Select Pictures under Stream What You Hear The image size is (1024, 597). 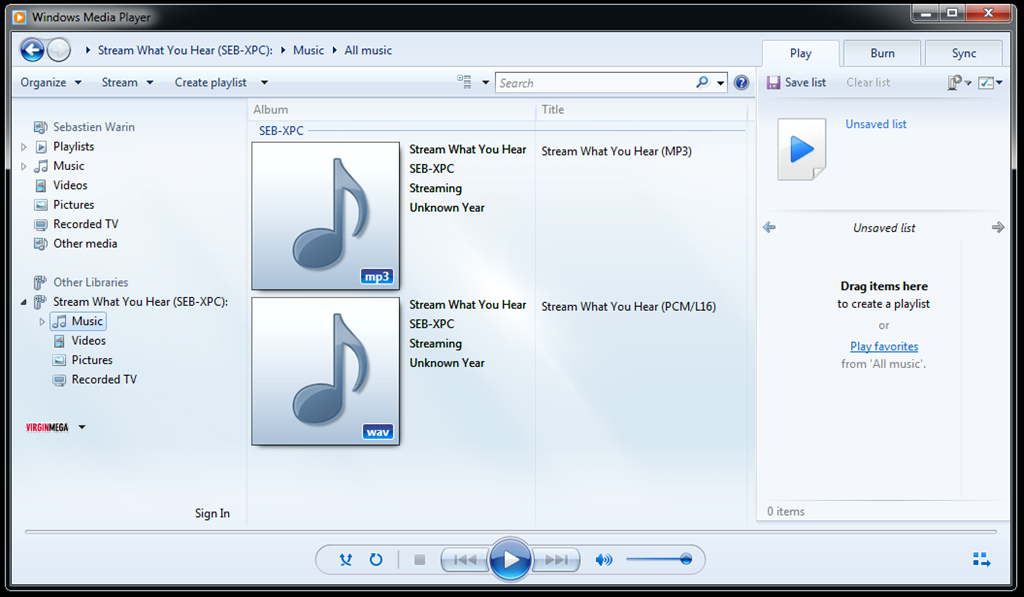(91, 360)
